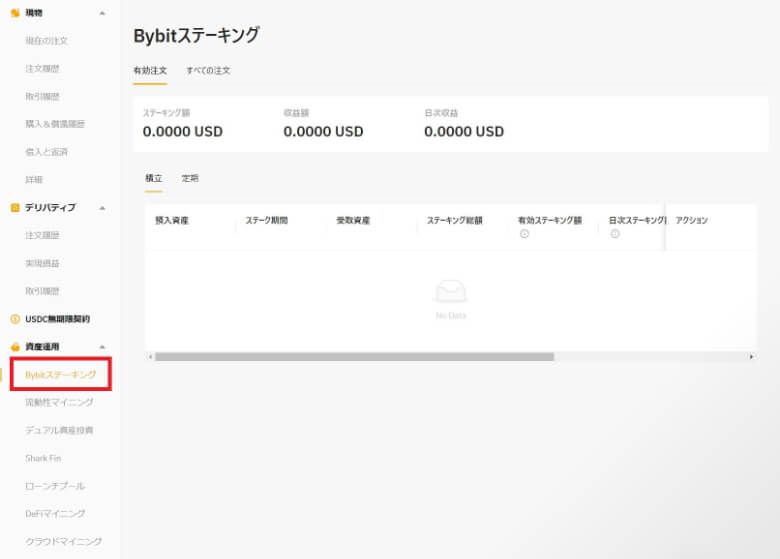Open デュアル資産投資 in sidebar
The height and width of the screenshot is (559, 780).
click(59, 430)
